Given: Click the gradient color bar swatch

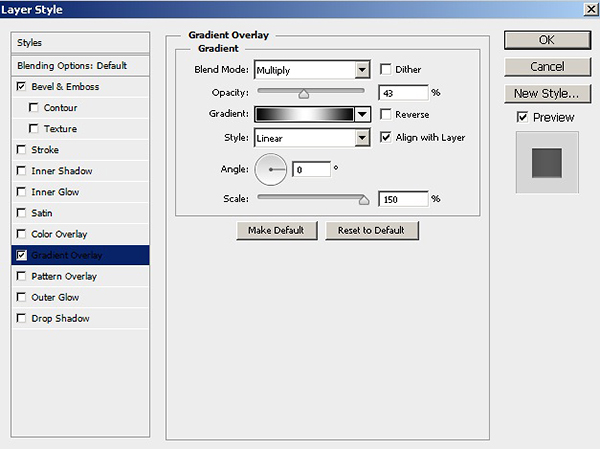Looking at the screenshot, I should pyautogui.click(x=304, y=115).
